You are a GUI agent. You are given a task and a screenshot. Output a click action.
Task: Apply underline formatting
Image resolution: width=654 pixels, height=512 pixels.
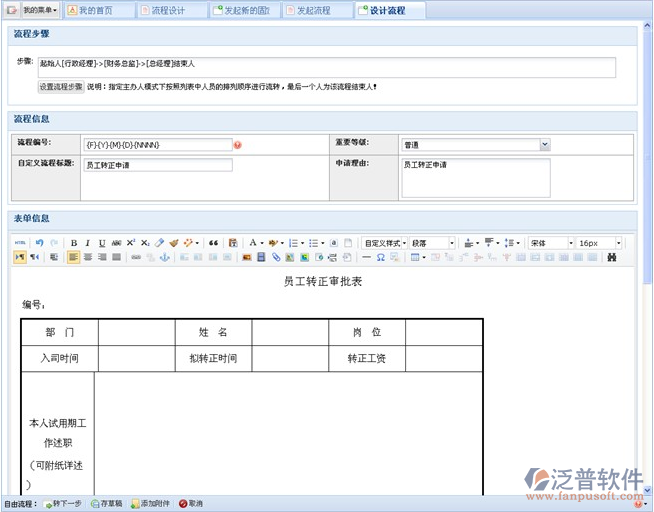(x=102, y=243)
